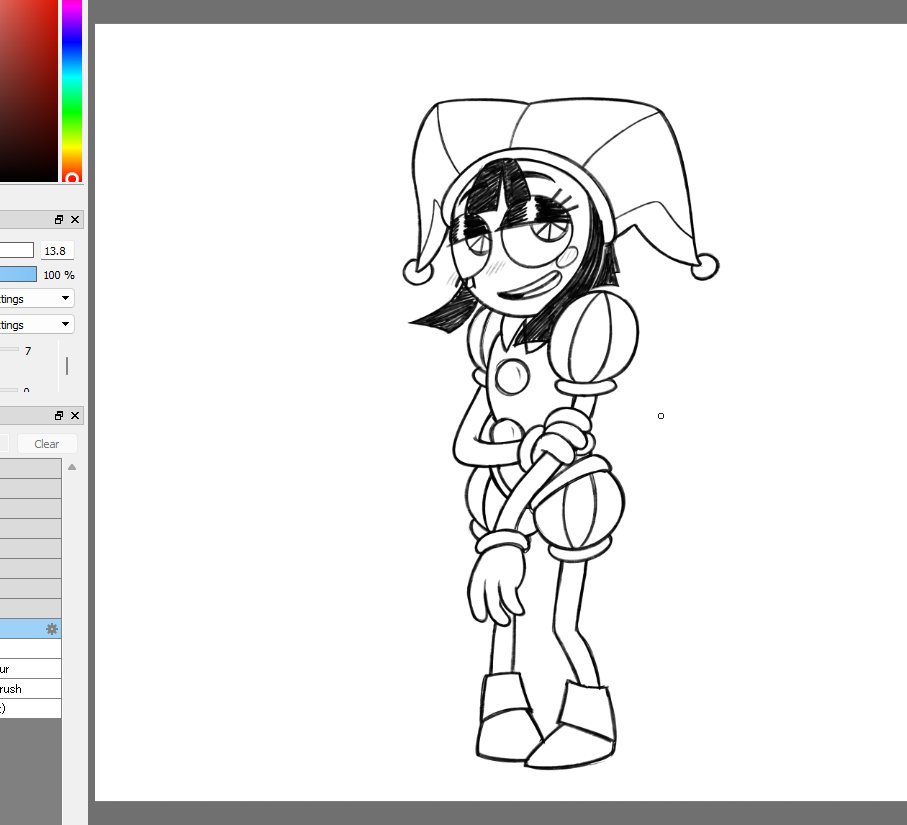Pick a hue from rainbow hue strip
The height and width of the screenshot is (825, 907).
72,91
